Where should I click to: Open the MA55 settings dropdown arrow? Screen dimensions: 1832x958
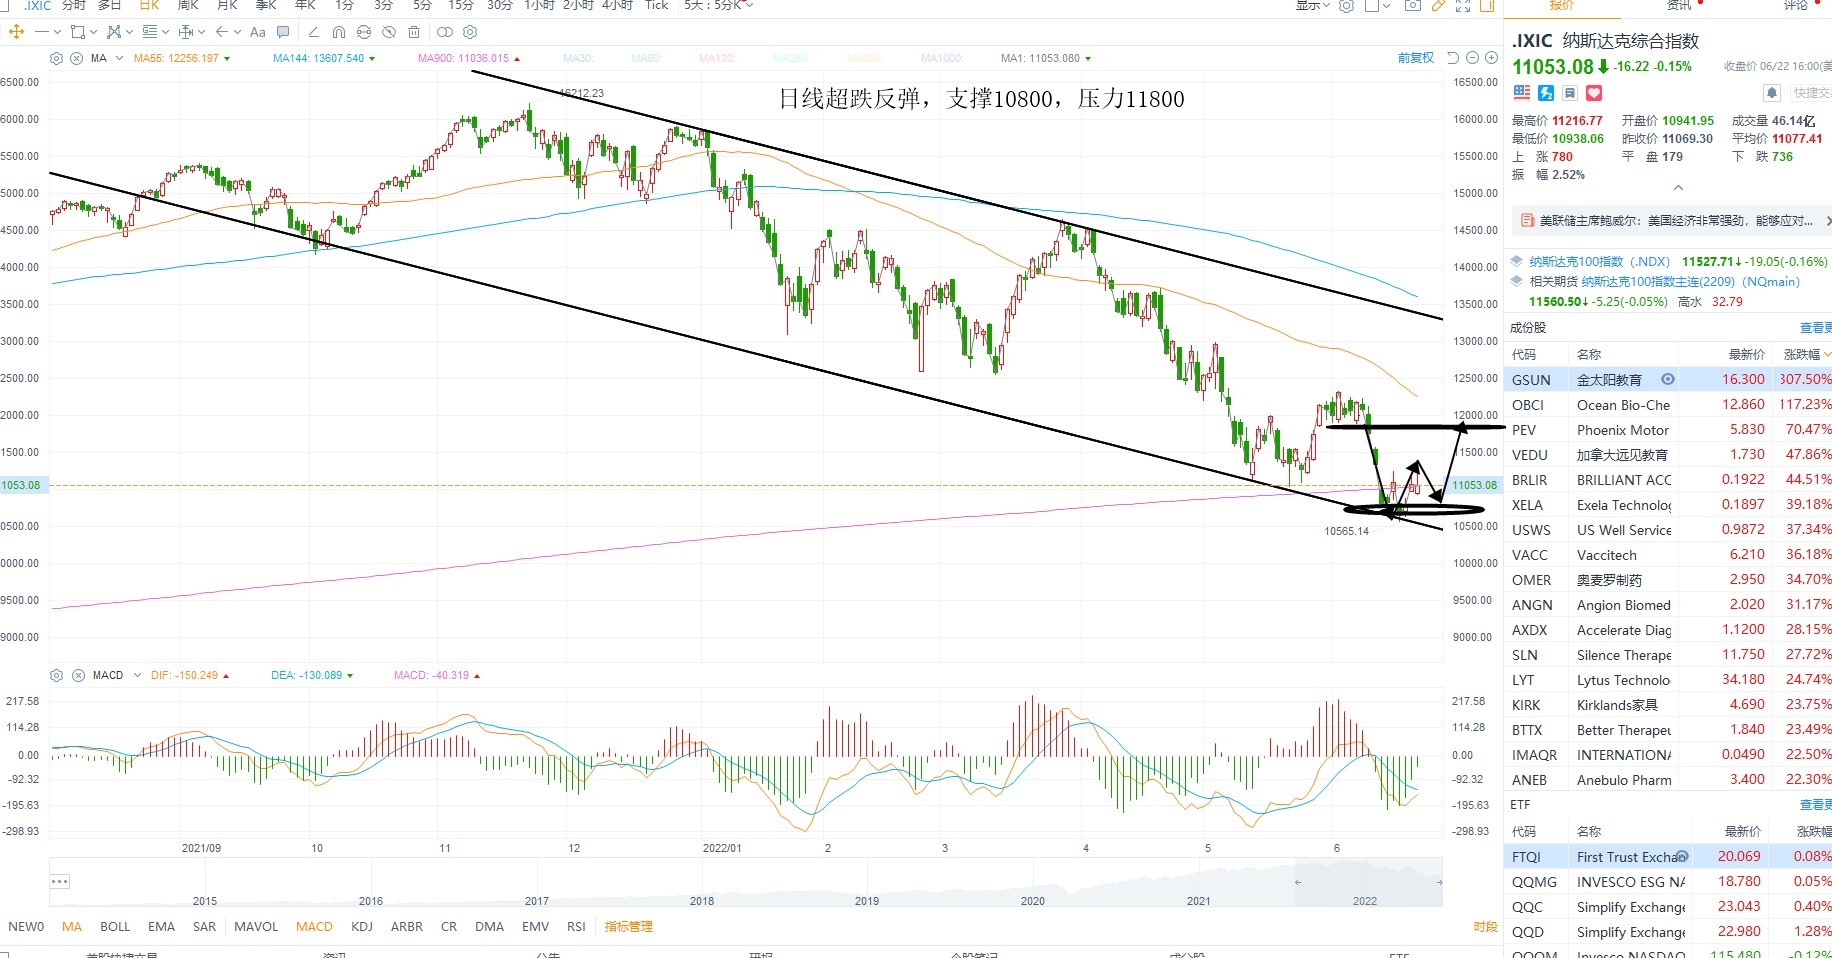[227, 58]
